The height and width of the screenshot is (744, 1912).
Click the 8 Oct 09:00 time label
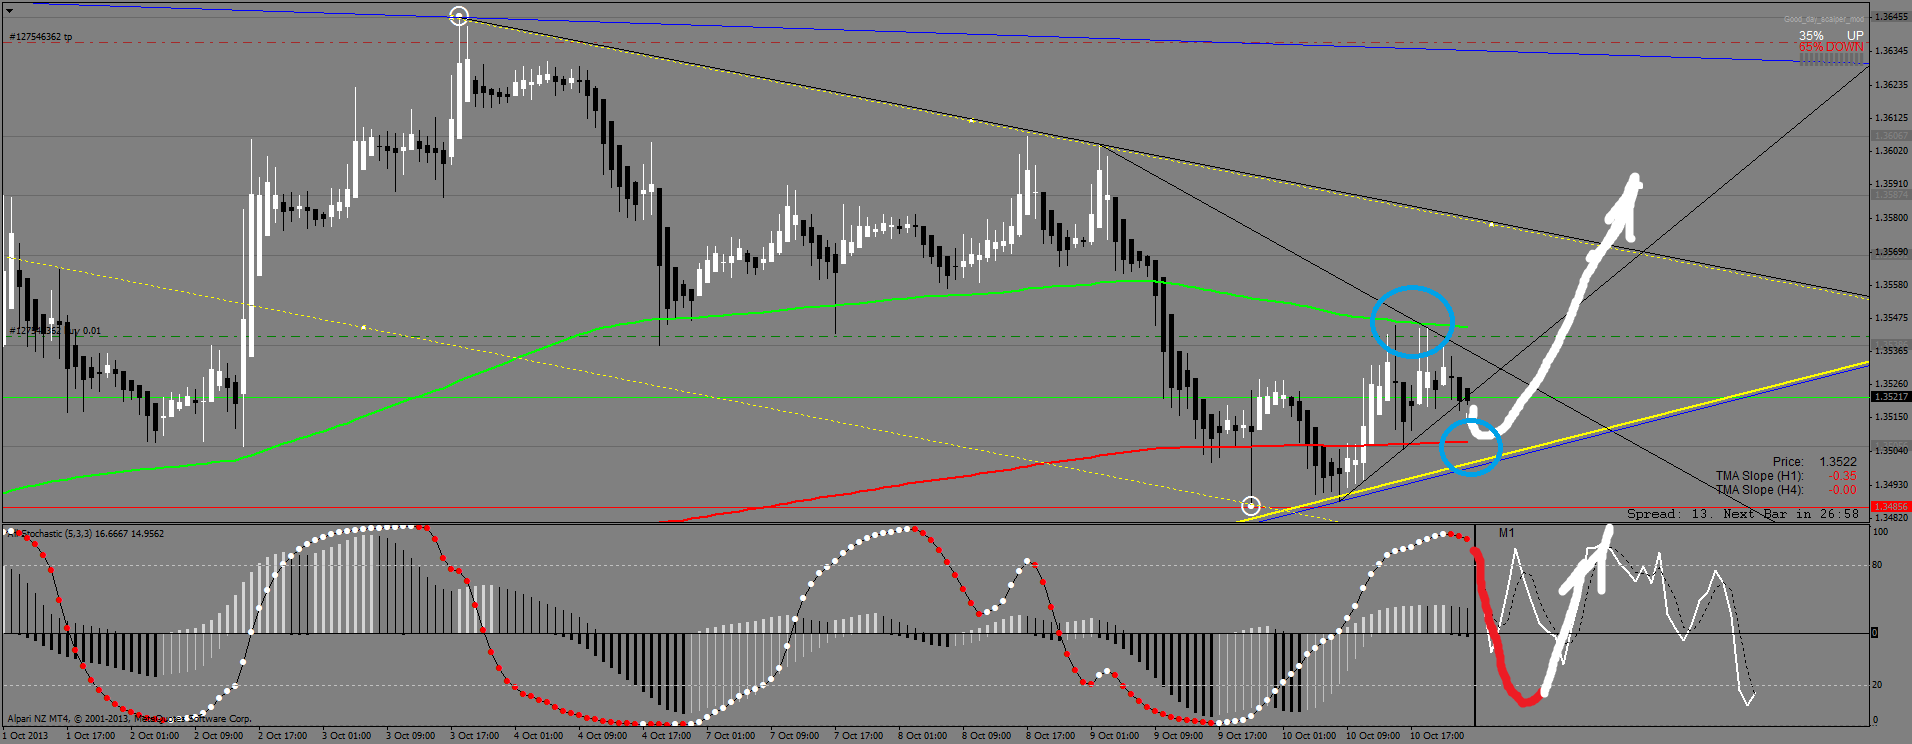[986, 736]
